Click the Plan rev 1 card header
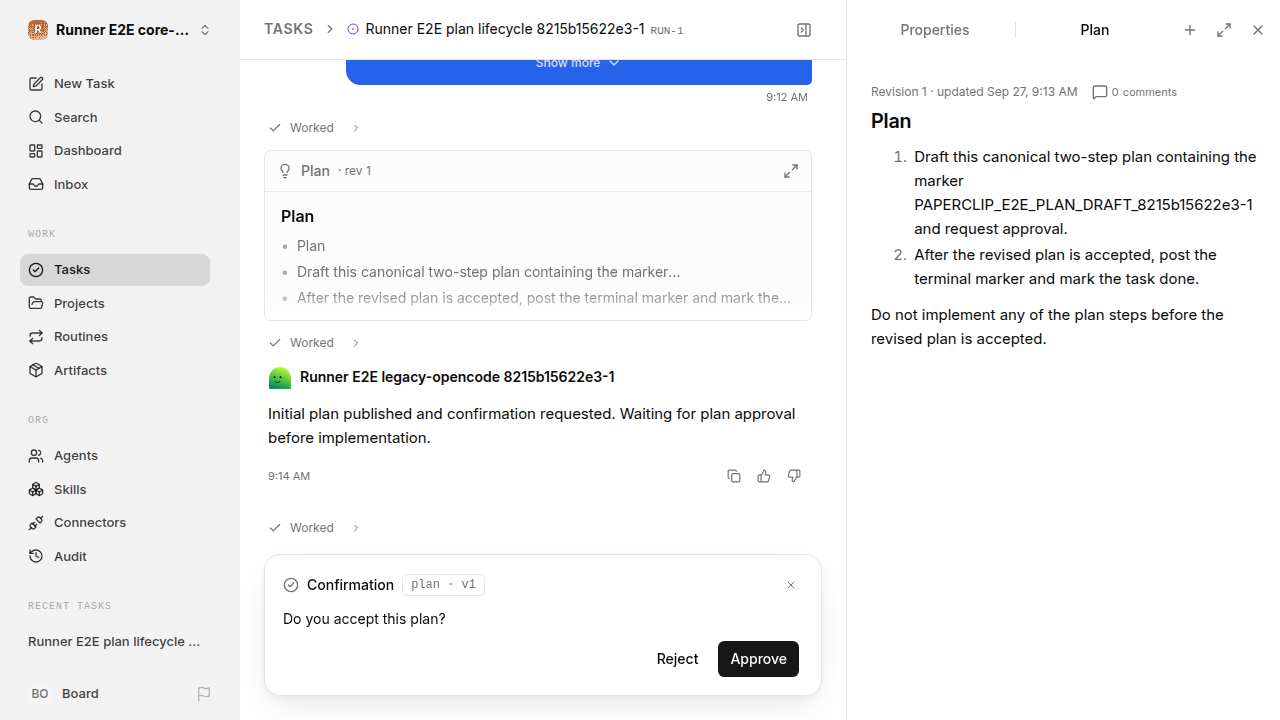This screenshot has width=1280, height=720. point(538,171)
